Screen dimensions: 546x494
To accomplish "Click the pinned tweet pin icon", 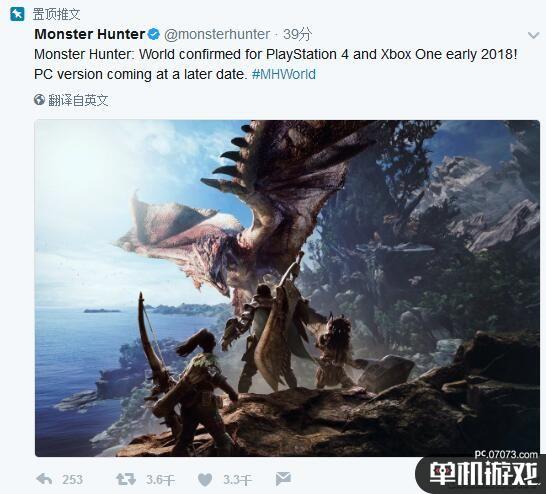I will [17, 14].
